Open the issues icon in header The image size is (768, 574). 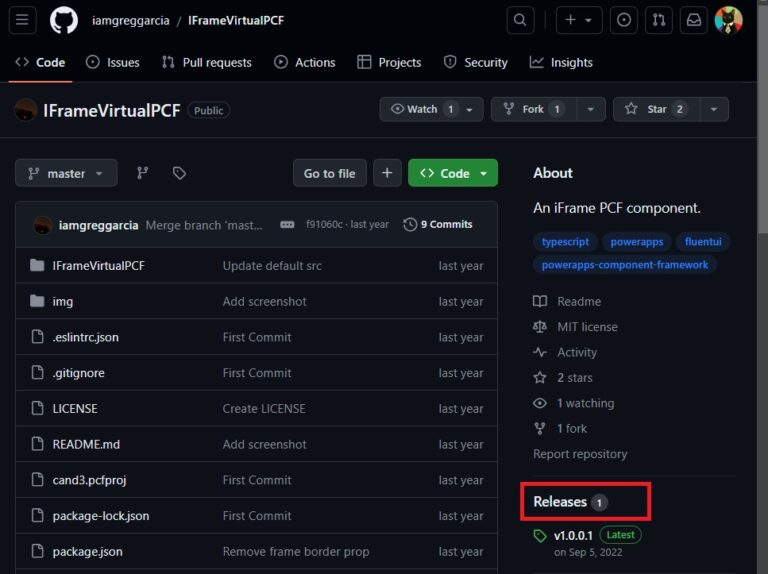coord(624,20)
